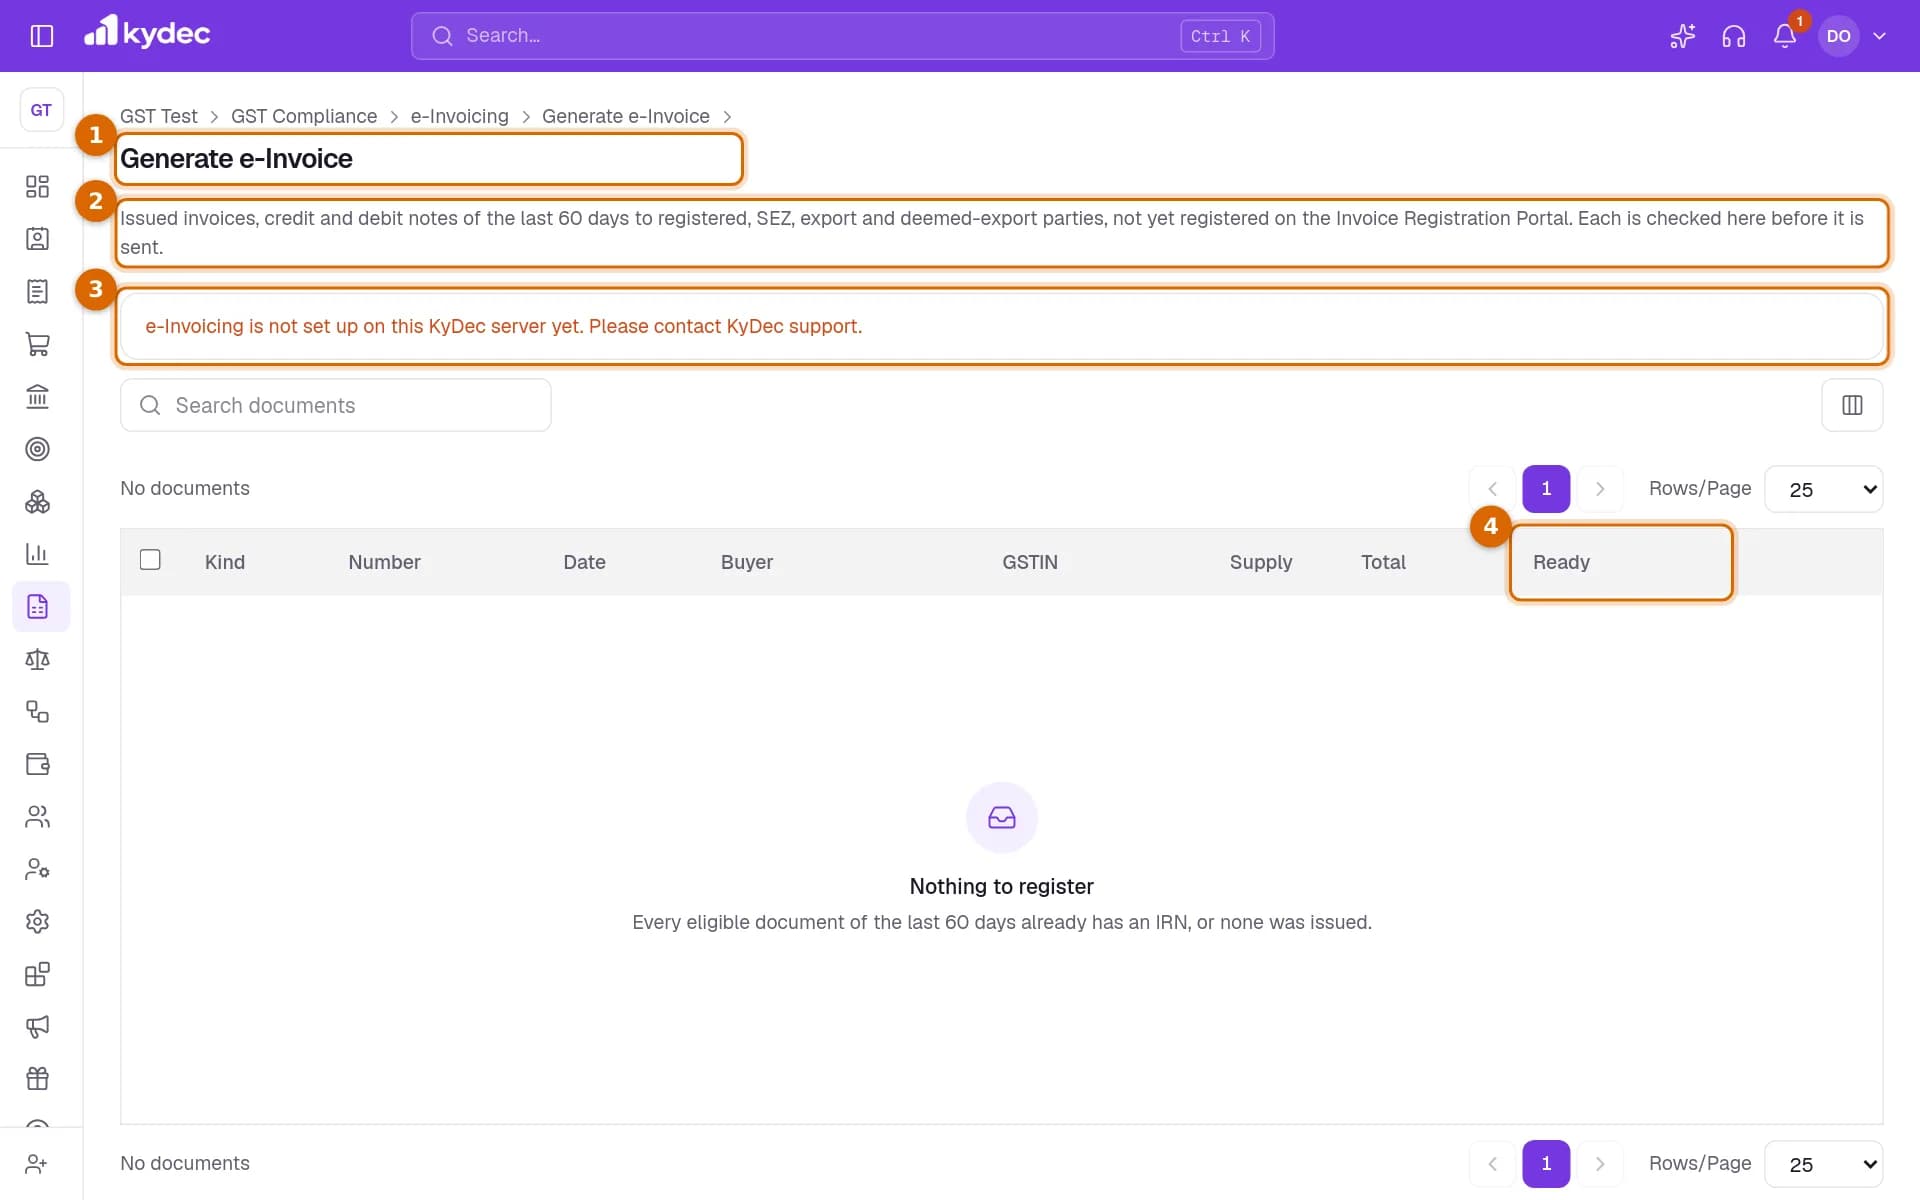Open Rows/Page dropdown above the table

click(1824, 489)
